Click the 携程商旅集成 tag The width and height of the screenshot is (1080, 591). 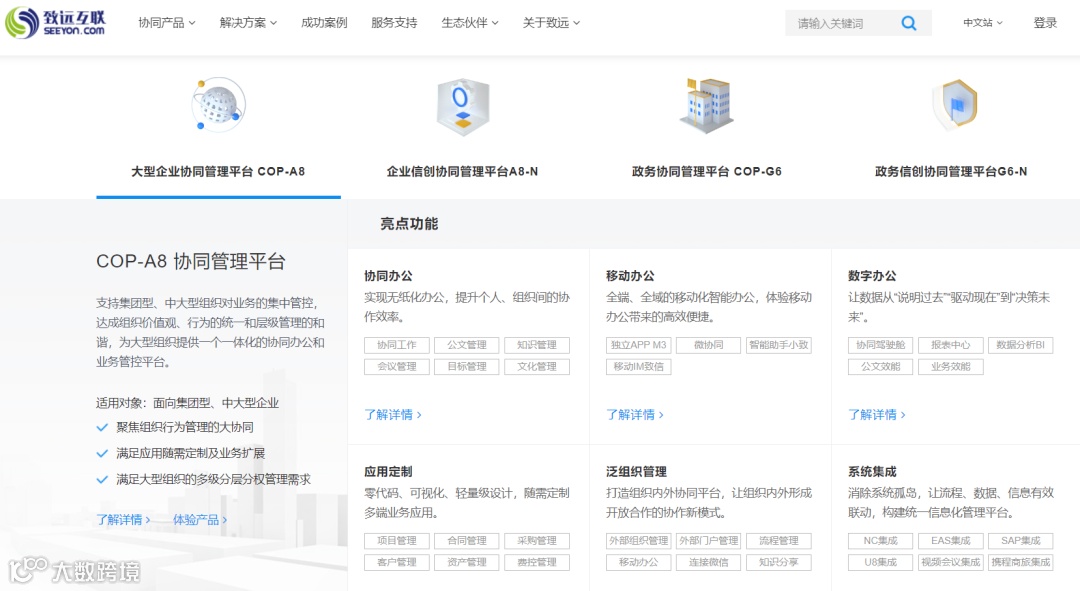[1021, 562]
